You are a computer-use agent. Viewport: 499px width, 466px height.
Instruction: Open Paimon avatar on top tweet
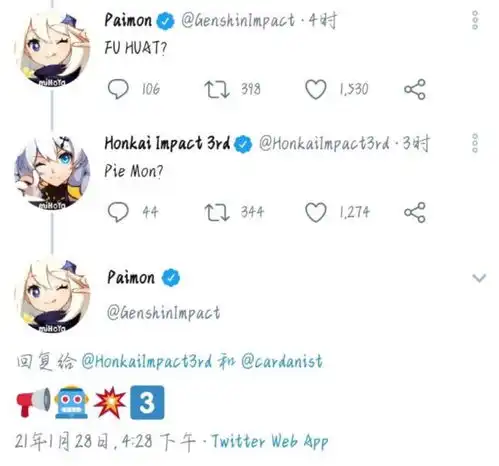point(52,49)
